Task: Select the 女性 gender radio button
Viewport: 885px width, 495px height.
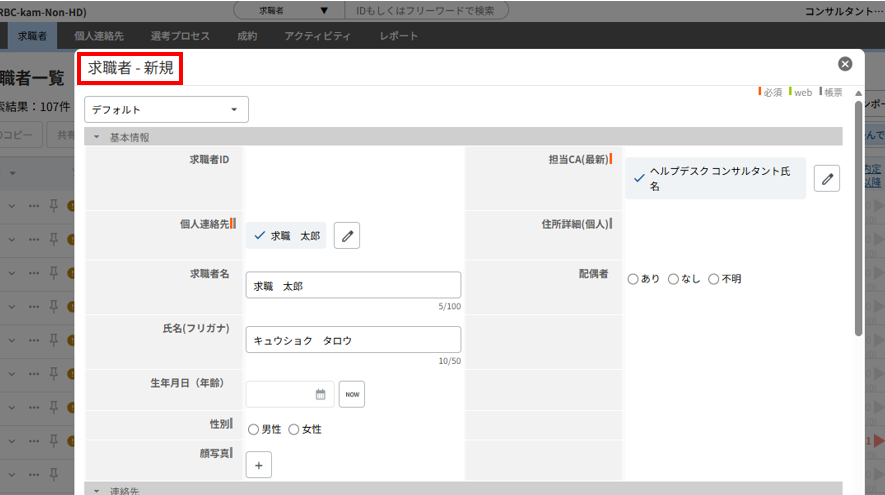Action: pyautogui.click(x=294, y=429)
